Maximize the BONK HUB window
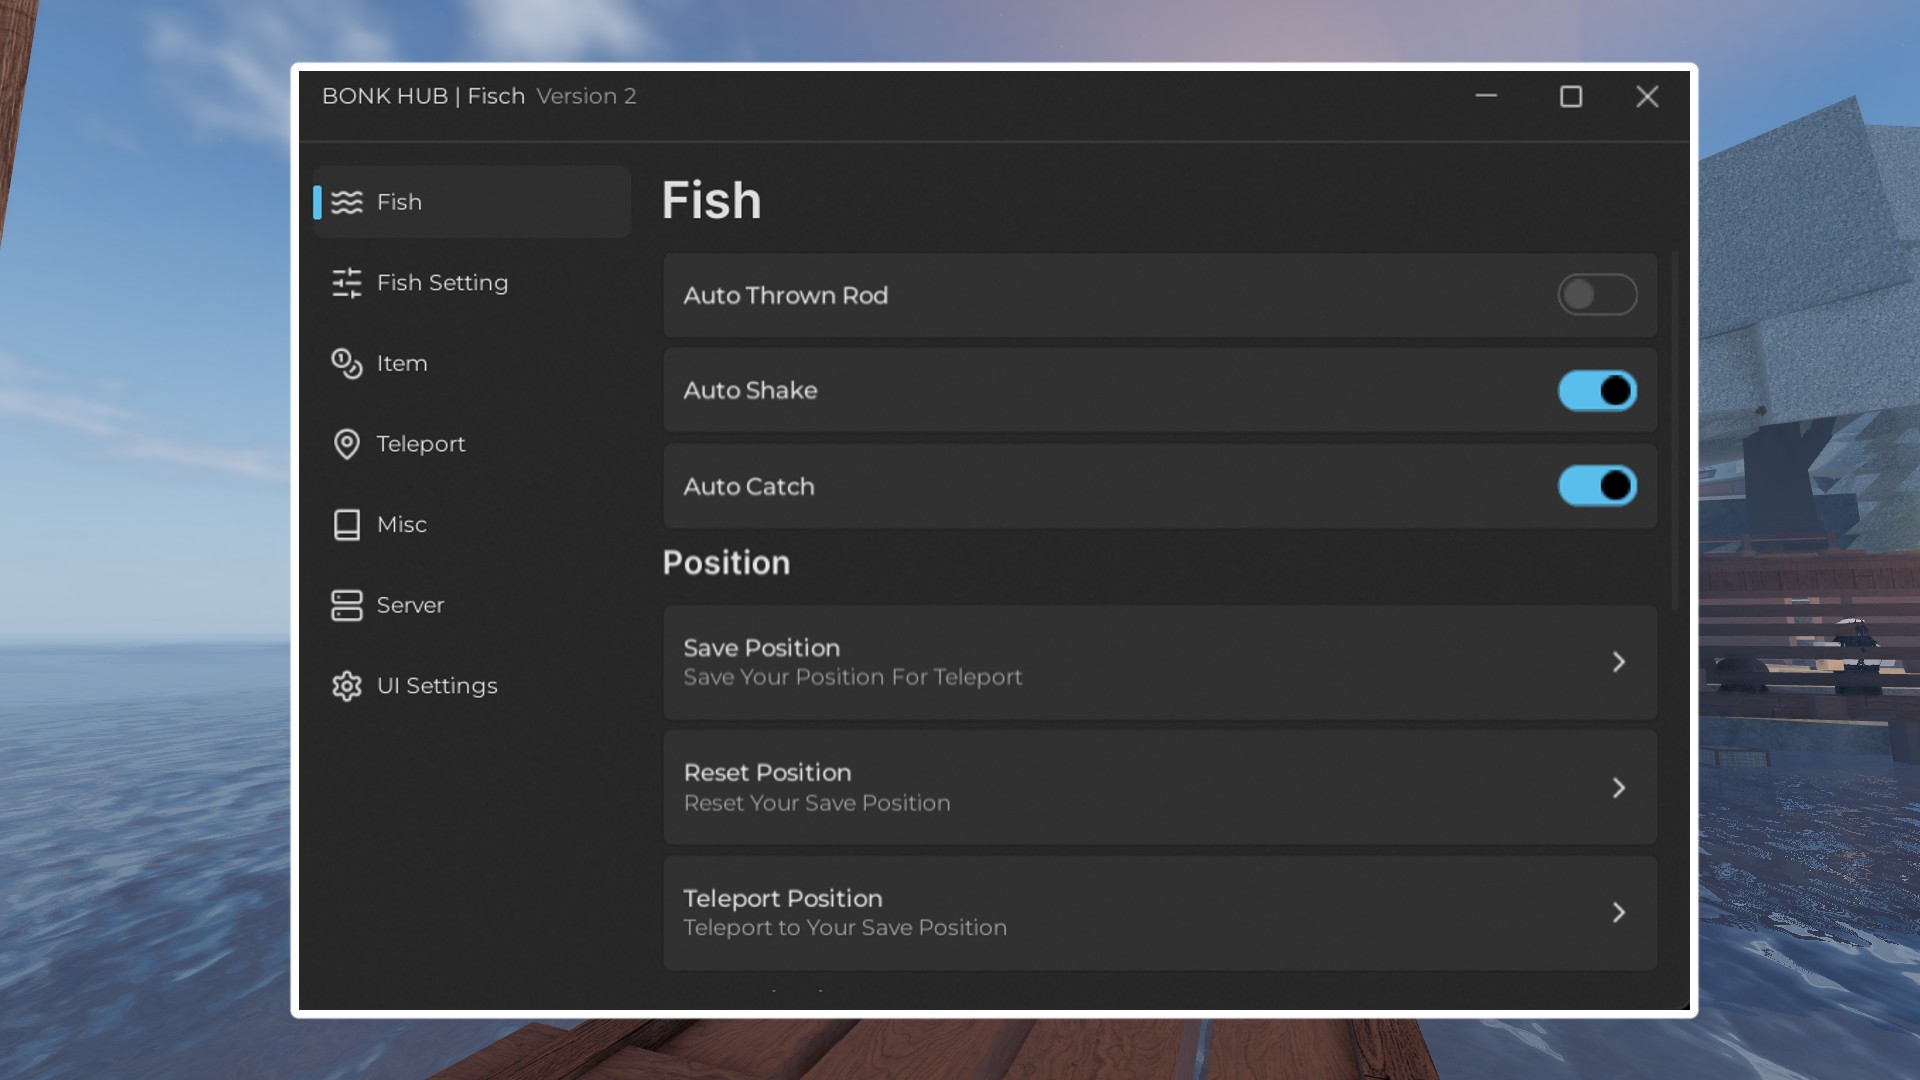 1570,96
